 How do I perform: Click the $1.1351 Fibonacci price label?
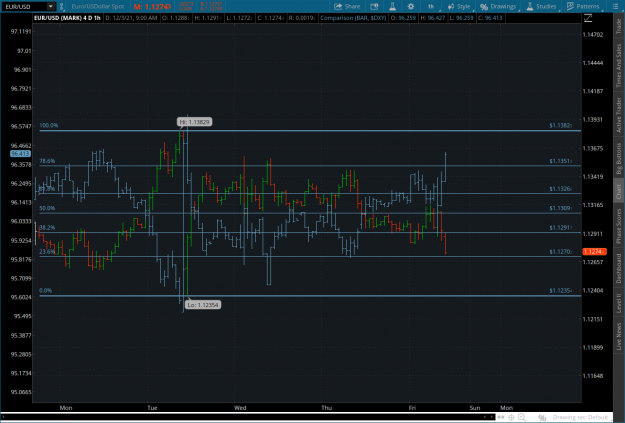click(x=560, y=161)
